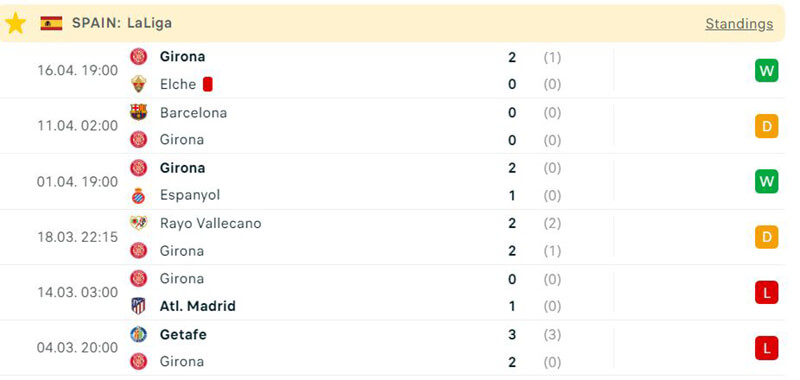Image resolution: width=800 pixels, height=380 pixels.
Task: Click Girona crest in the Elche match
Action: (138, 56)
